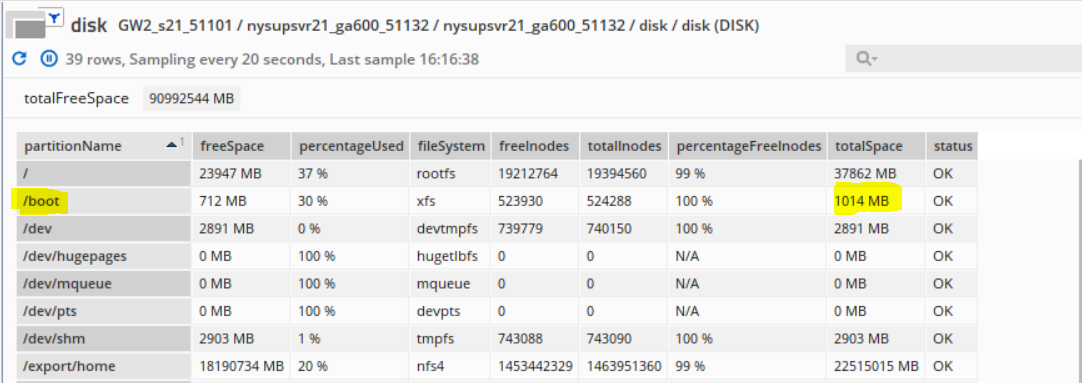Viewport: 1082px width, 383px height.
Task: Select the /boot partition row
Action: (x=497, y=201)
